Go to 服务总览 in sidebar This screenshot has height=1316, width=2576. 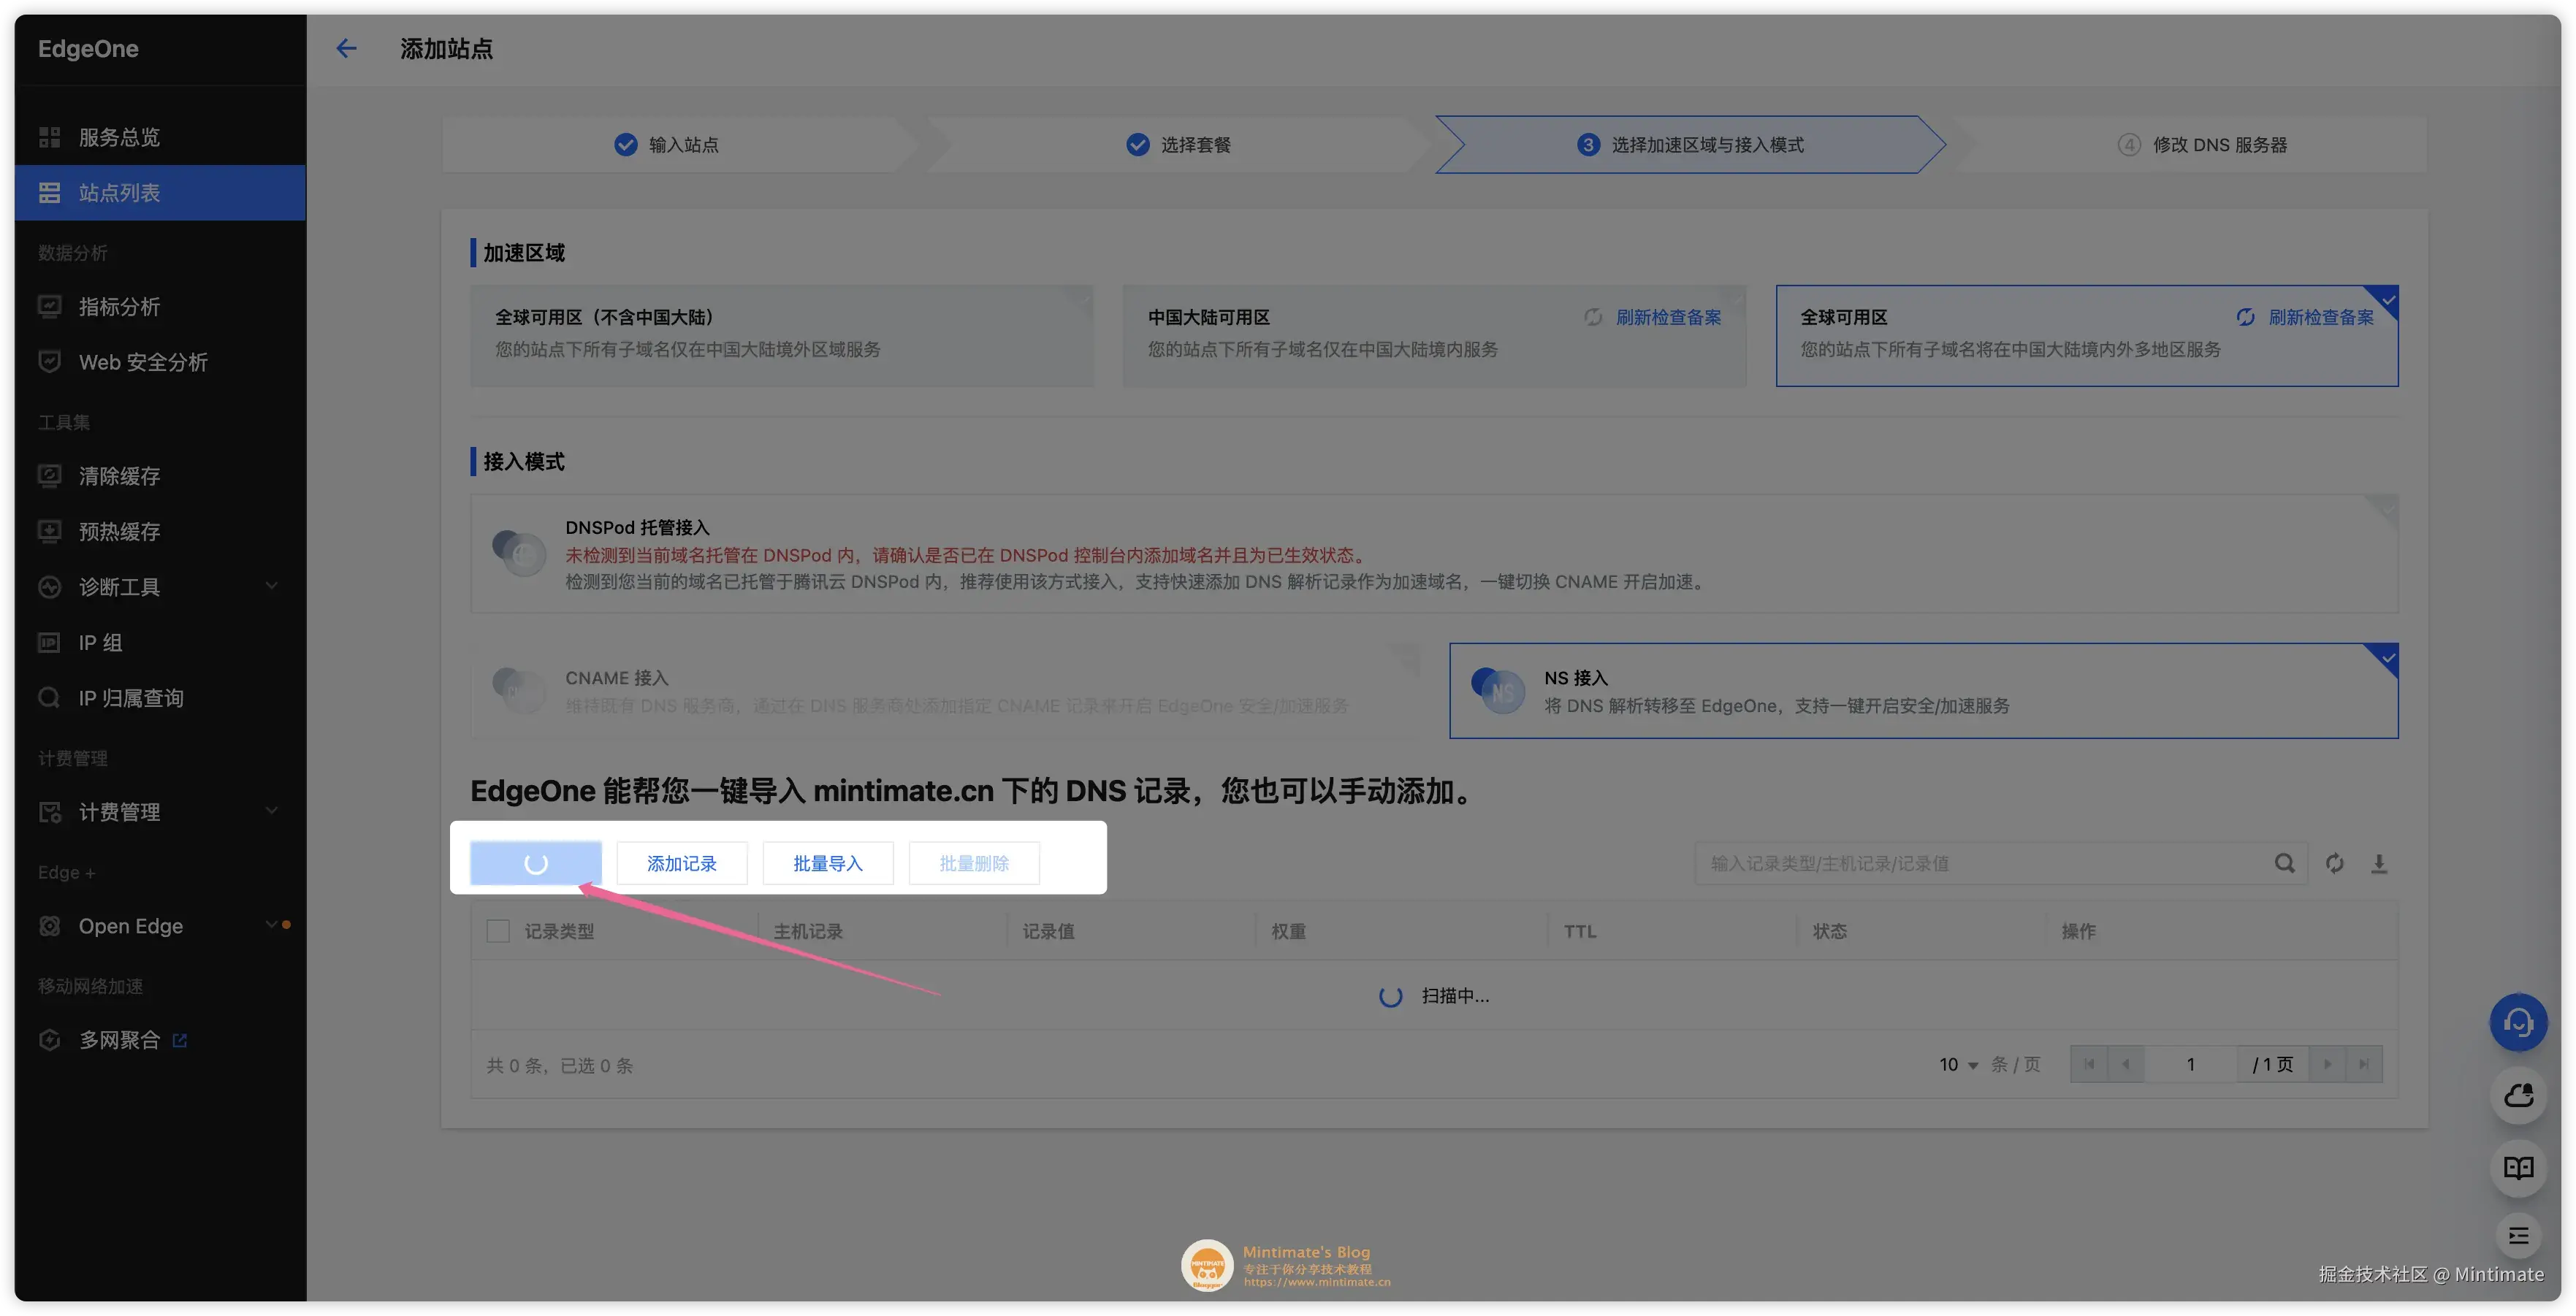(118, 137)
